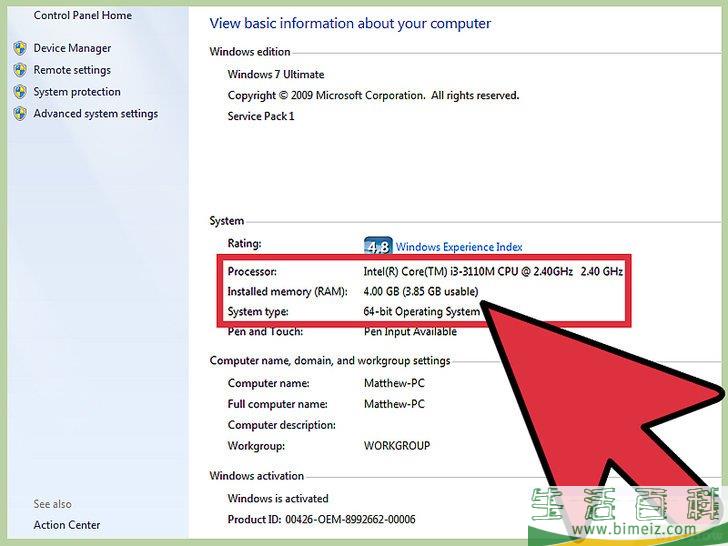The width and height of the screenshot is (728, 546).
Task: Click the Advanced system settings shield icon
Action: click(x=20, y=114)
